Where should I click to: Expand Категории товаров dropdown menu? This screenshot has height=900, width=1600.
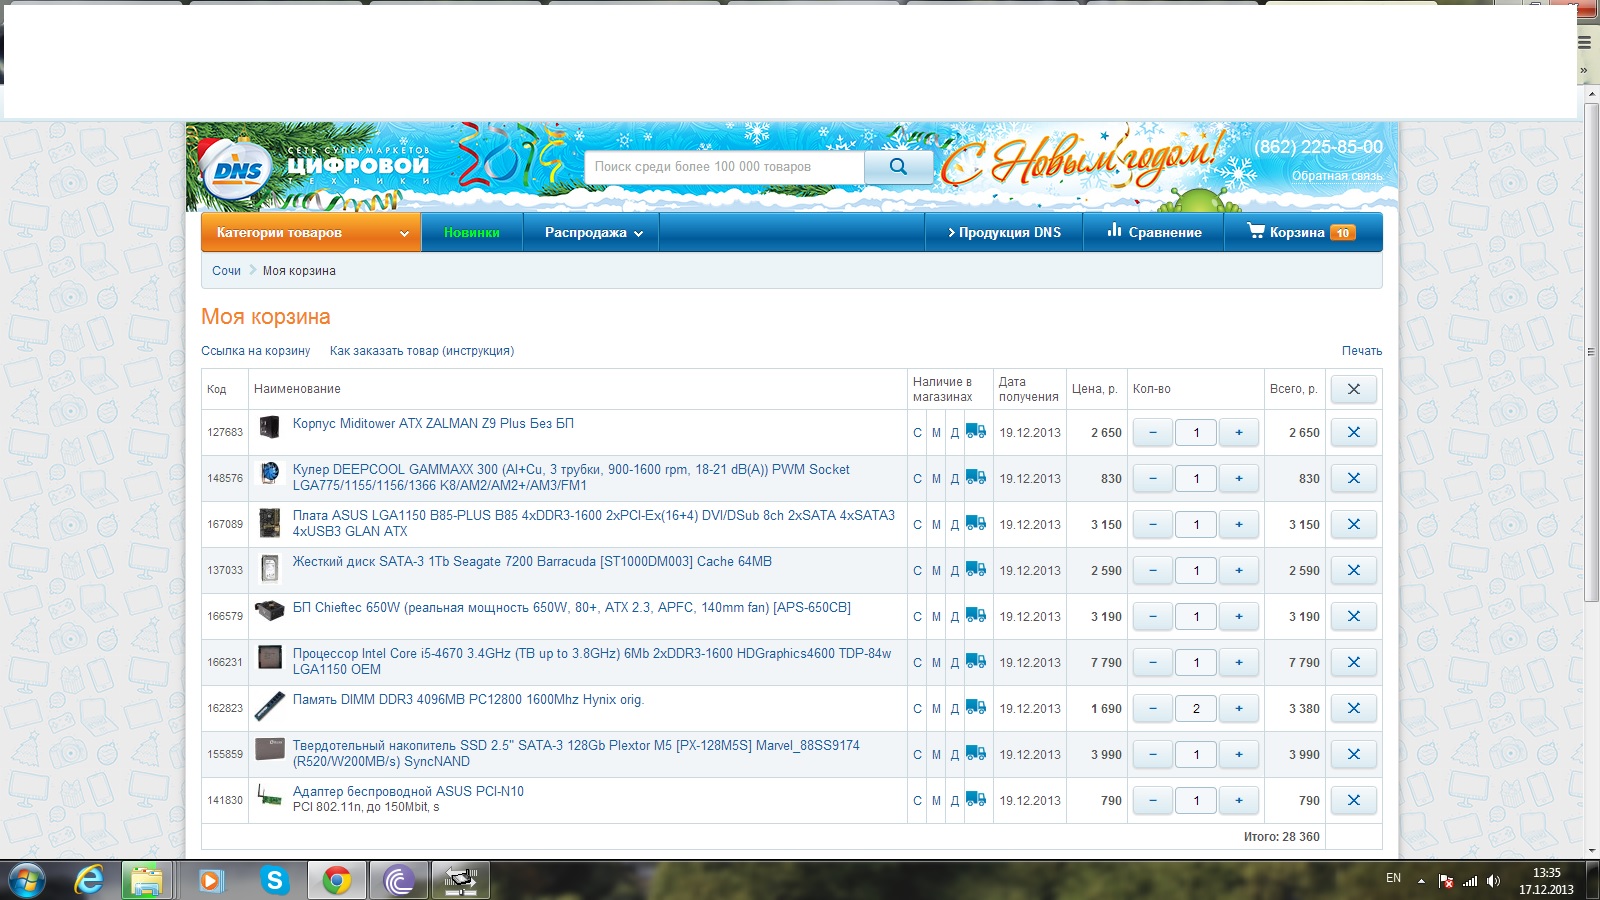pos(311,232)
